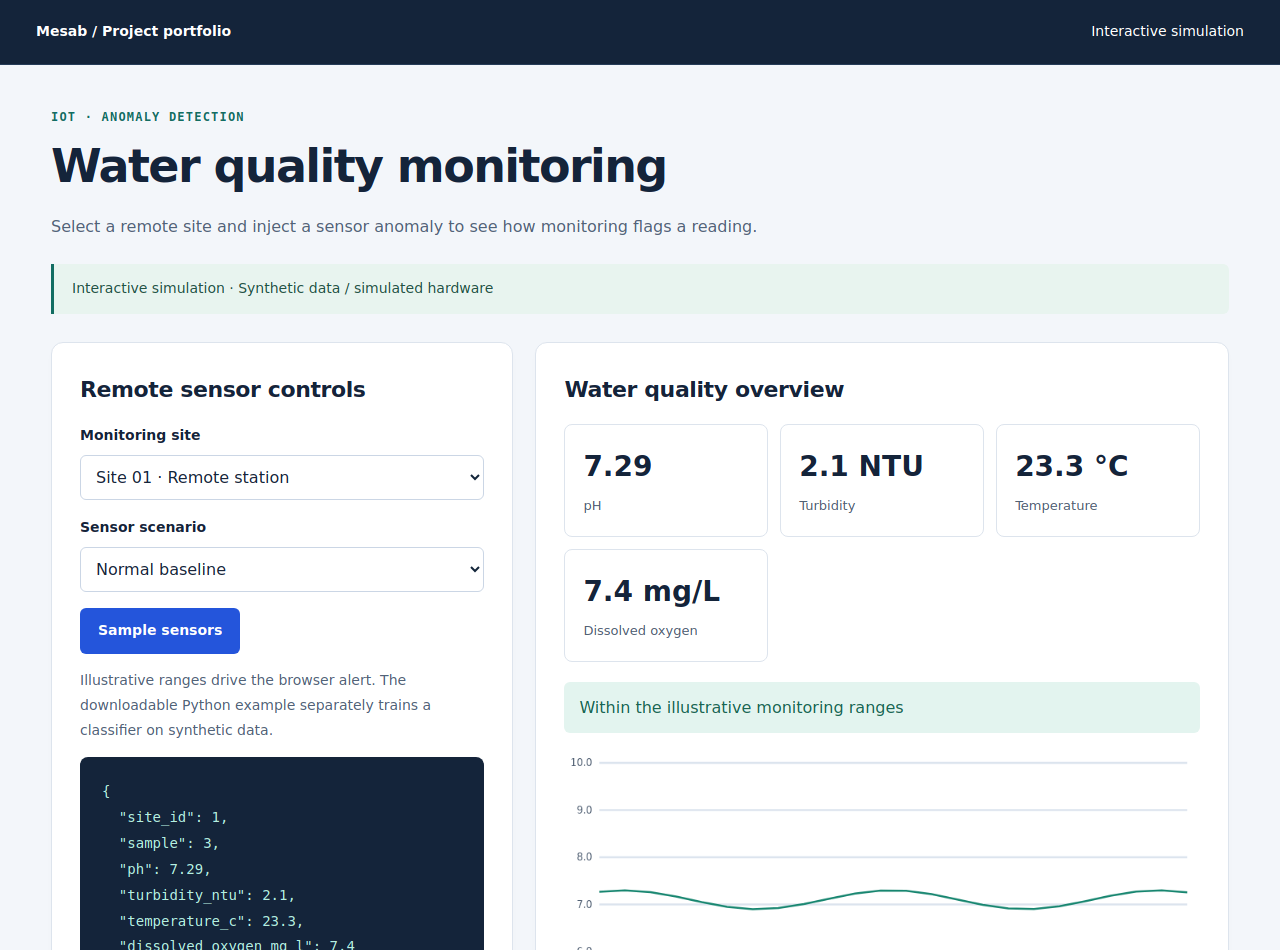Click the "ph": 7.29 JSON line
Image resolution: width=1280 pixels, height=950 pixels.
point(165,869)
